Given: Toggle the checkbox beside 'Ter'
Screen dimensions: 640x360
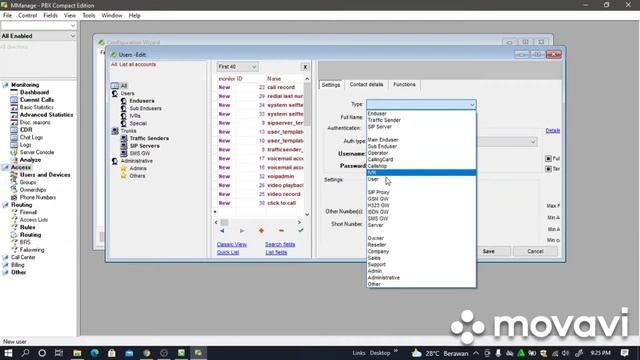Looking at the screenshot, I should point(548,169).
